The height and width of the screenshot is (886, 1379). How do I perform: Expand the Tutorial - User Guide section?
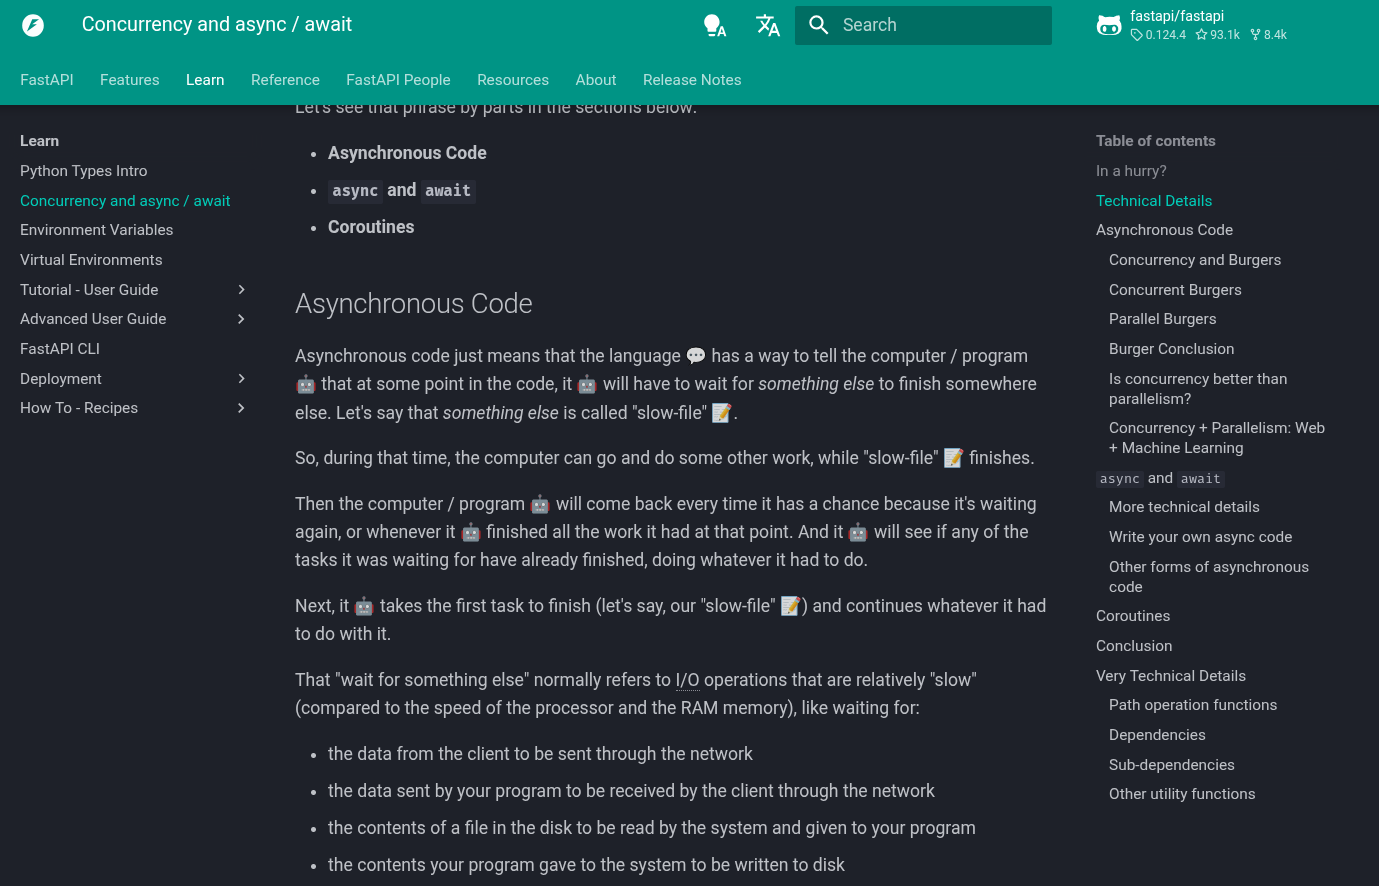[241, 290]
